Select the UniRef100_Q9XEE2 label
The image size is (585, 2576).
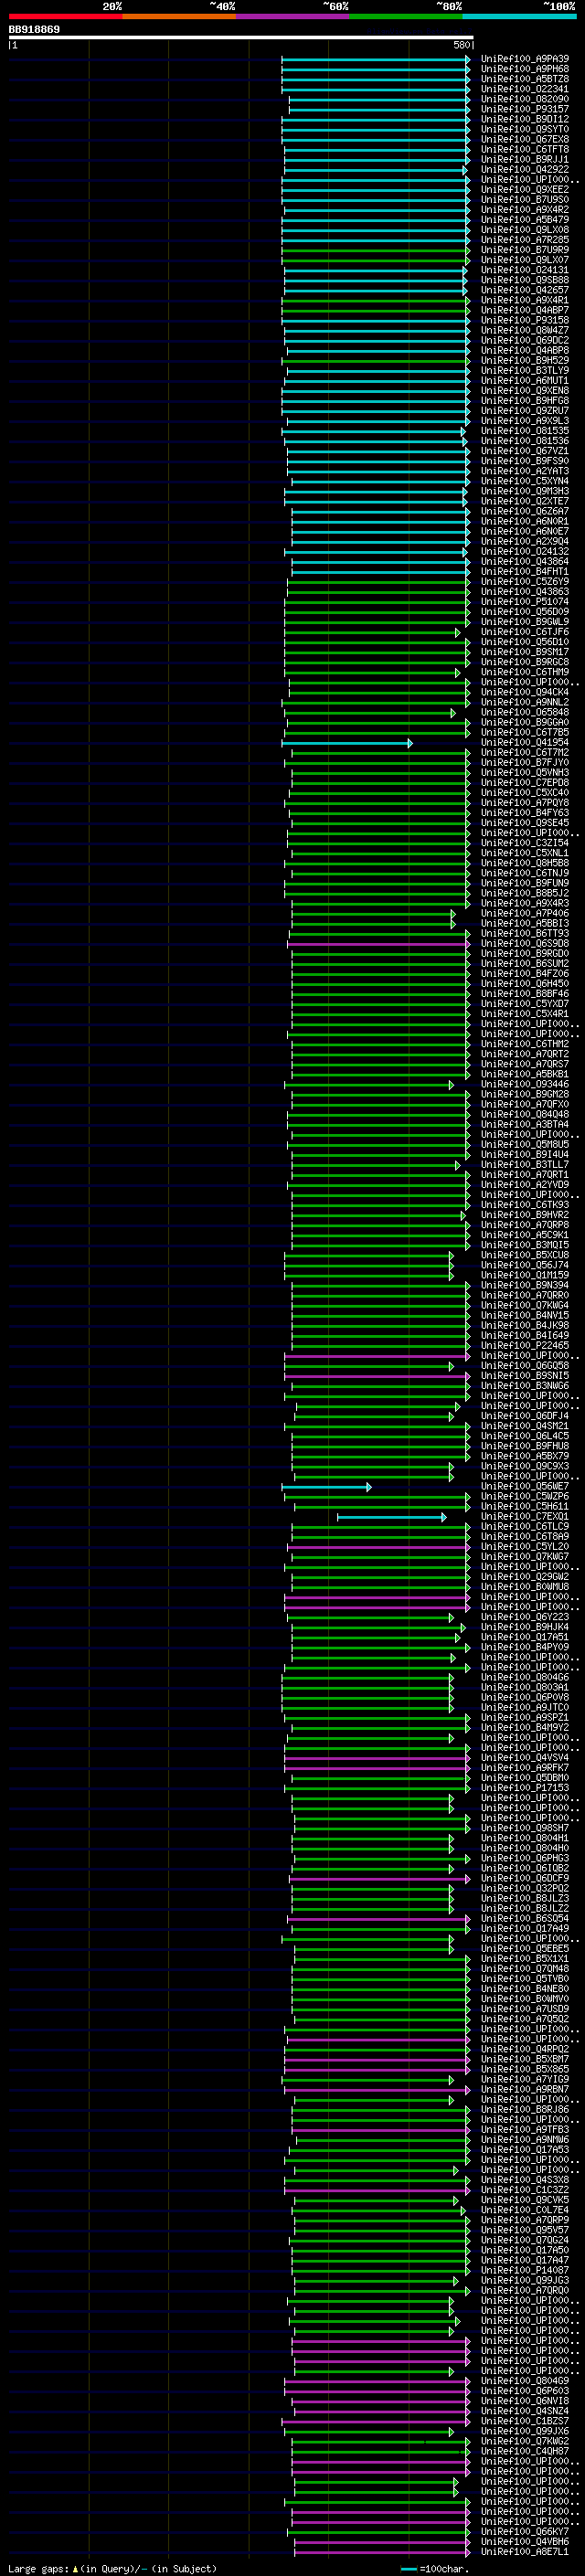coord(525,189)
